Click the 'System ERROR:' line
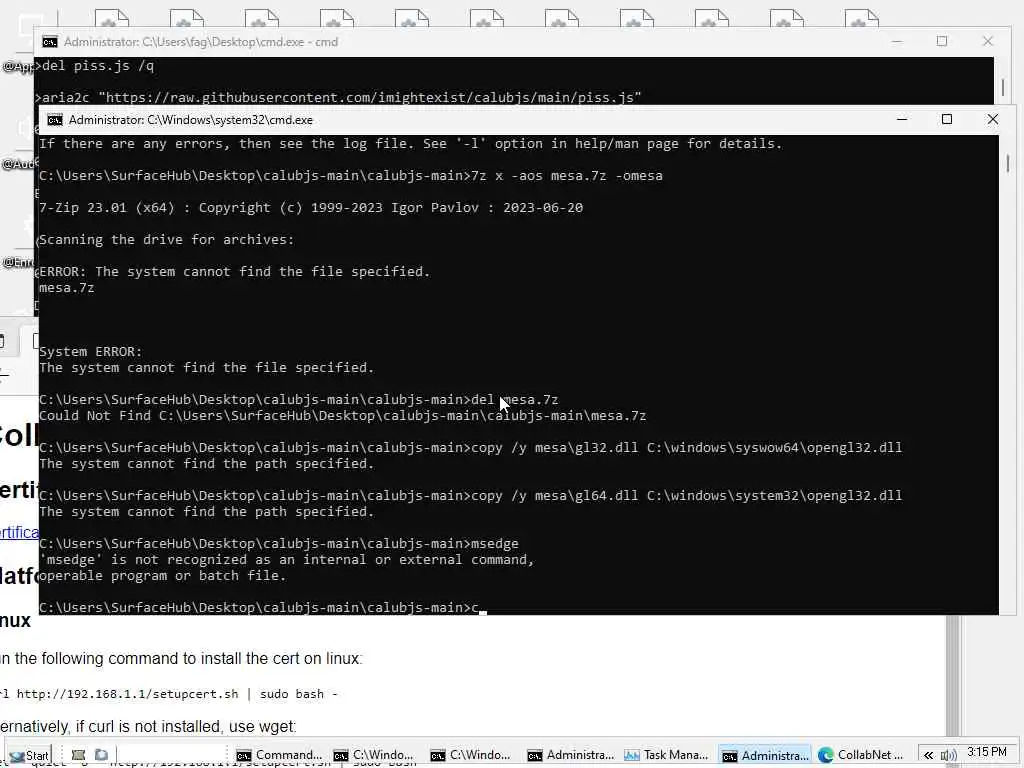Viewport: 1024px width, 768px height. 91,351
